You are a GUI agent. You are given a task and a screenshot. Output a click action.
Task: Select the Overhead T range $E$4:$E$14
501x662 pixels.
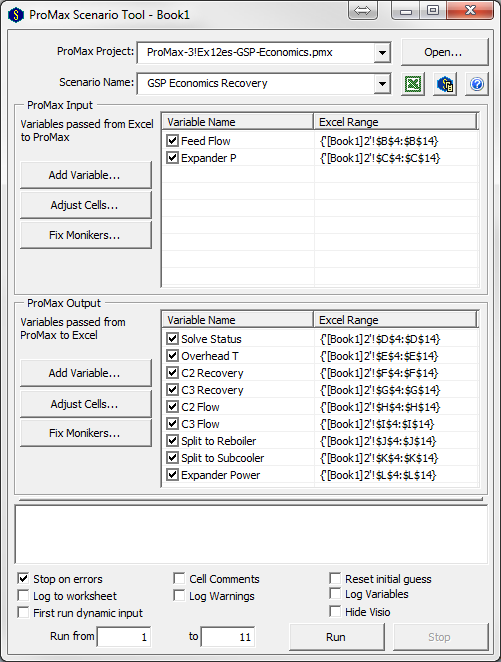coord(379,356)
